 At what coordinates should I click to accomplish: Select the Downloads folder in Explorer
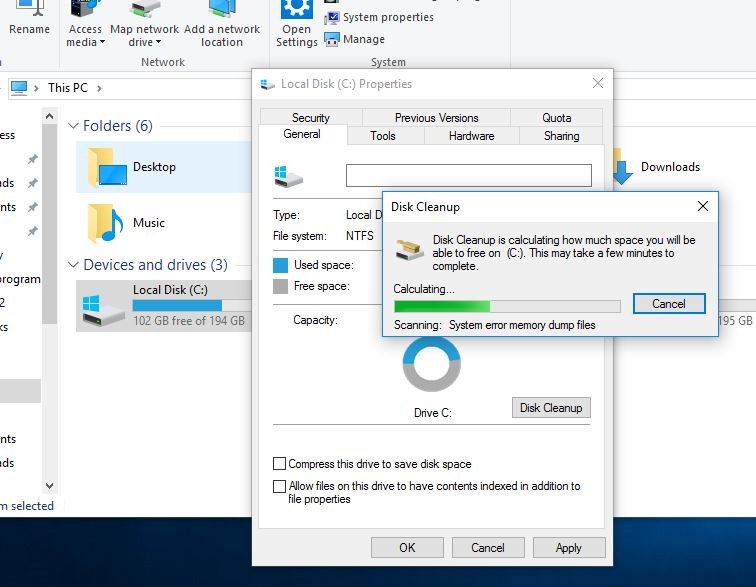[657, 167]
